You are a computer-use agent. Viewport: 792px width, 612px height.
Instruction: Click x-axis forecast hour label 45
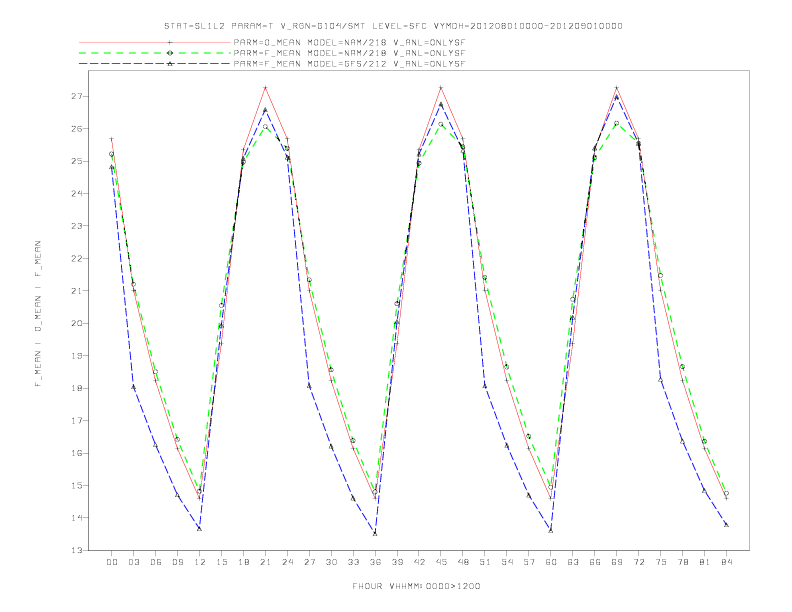tap(441, 562)
